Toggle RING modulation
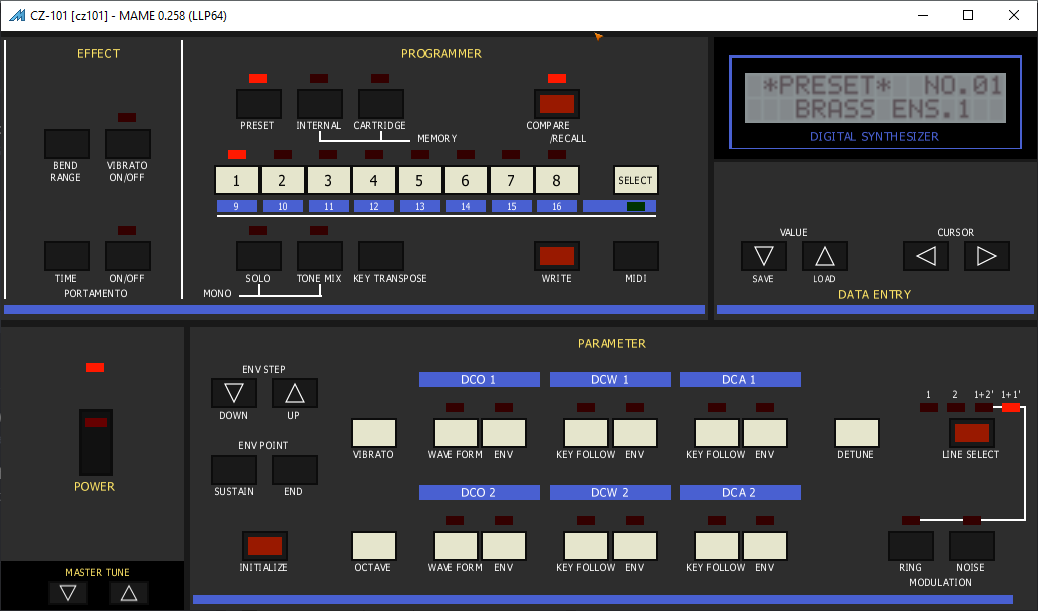Viewport: 1038px width, 611px height. 911,546
